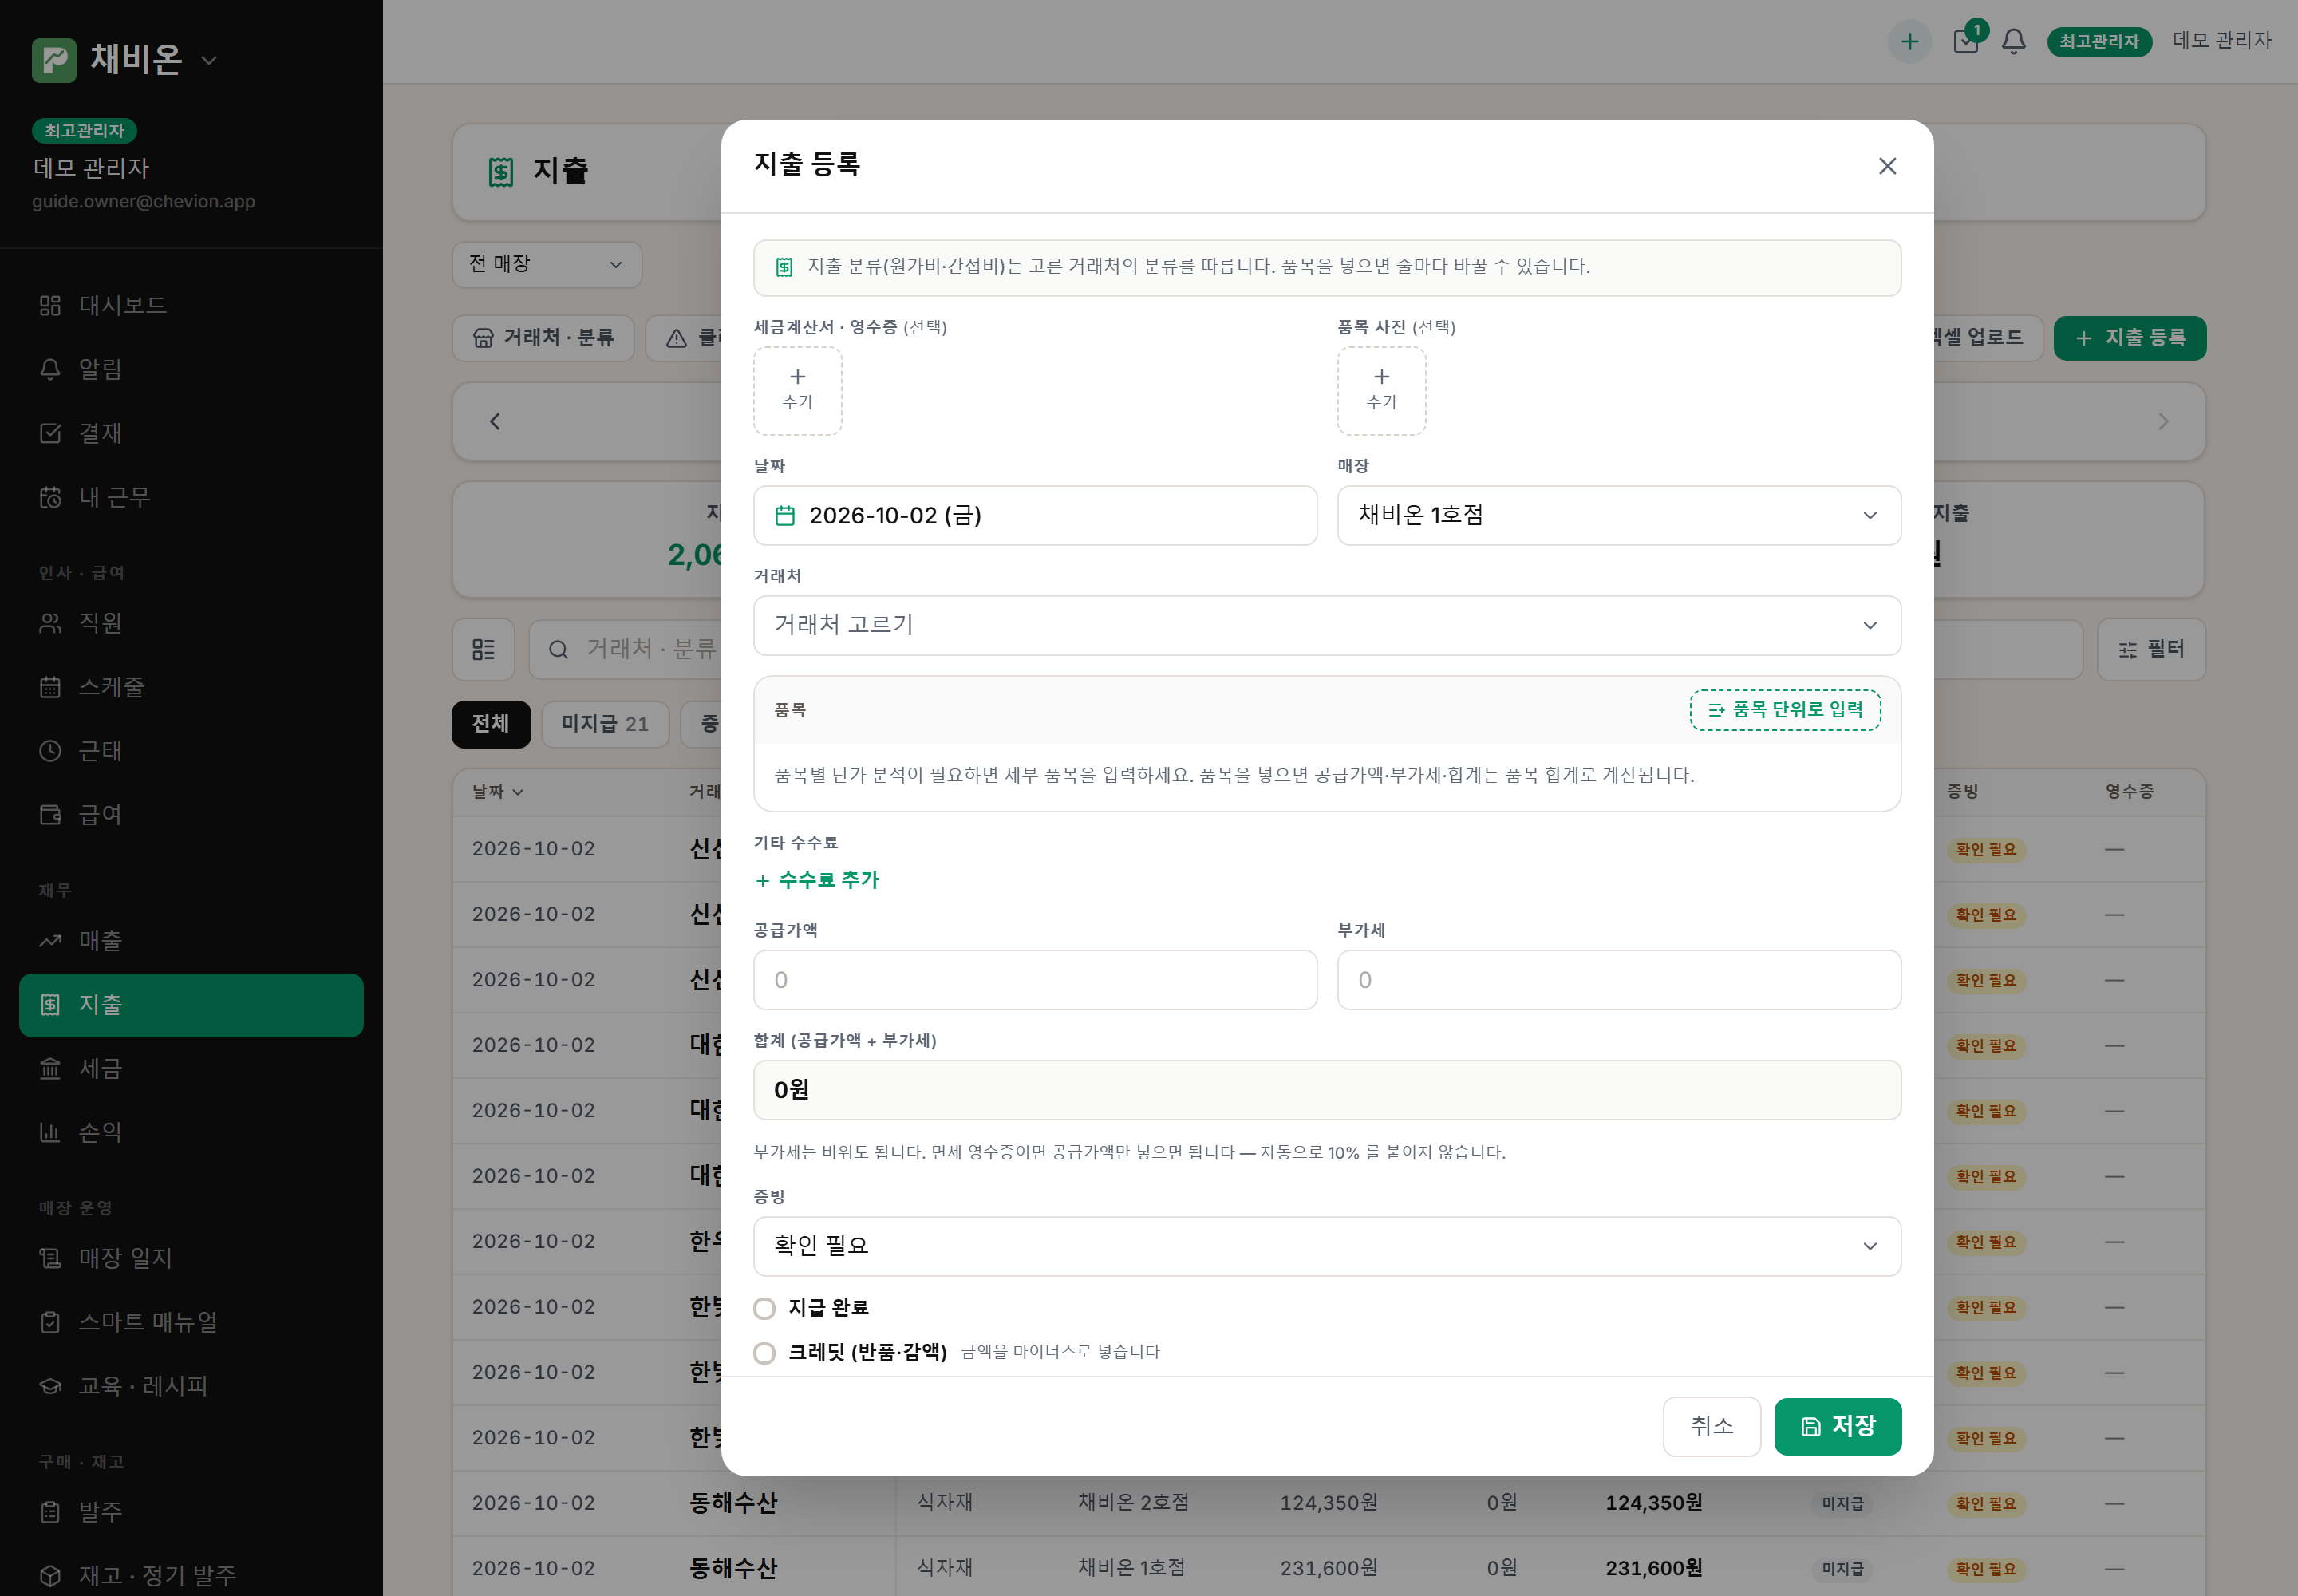
Task: Sort by the 날짜 column header
Action: [x=498, y=791]
